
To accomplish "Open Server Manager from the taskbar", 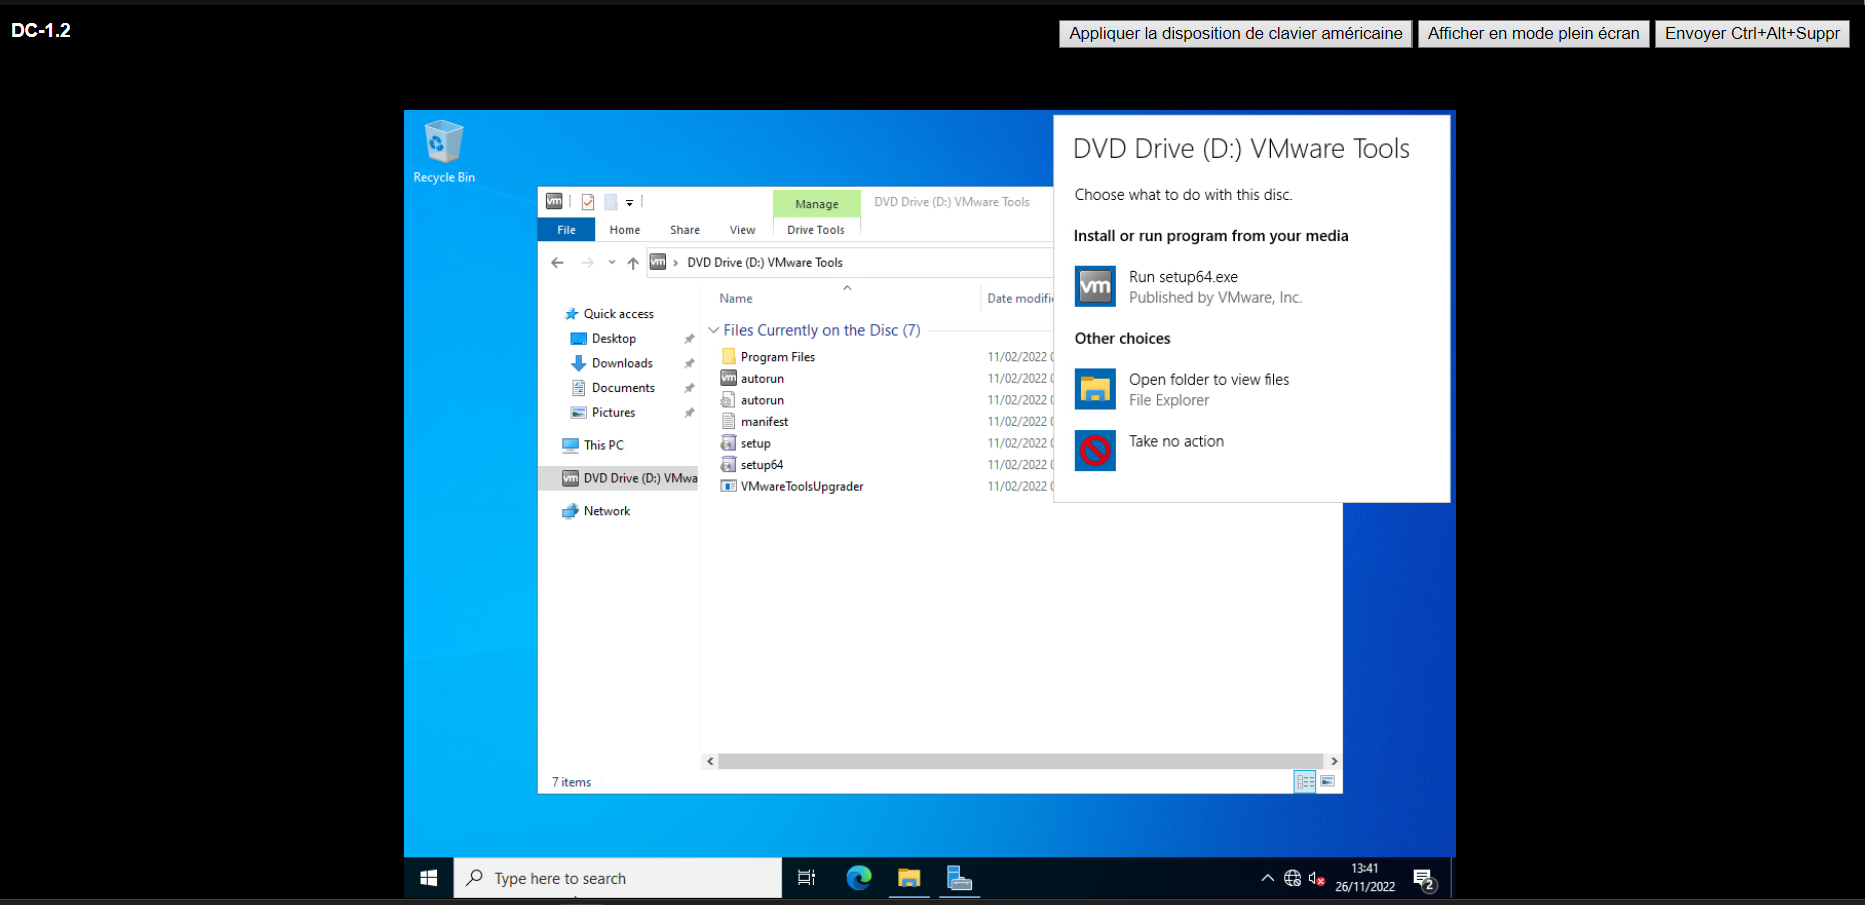I will [960, 878].
